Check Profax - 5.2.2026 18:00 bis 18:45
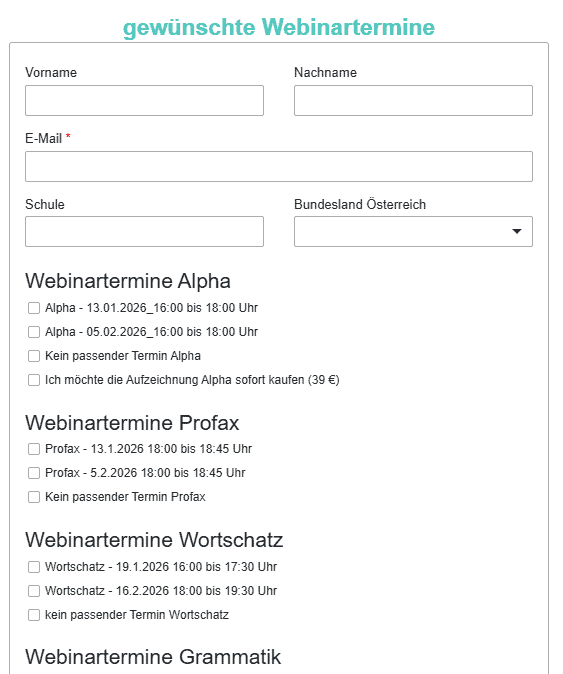This screenshot has height=674, width=563. coord(34,473)
